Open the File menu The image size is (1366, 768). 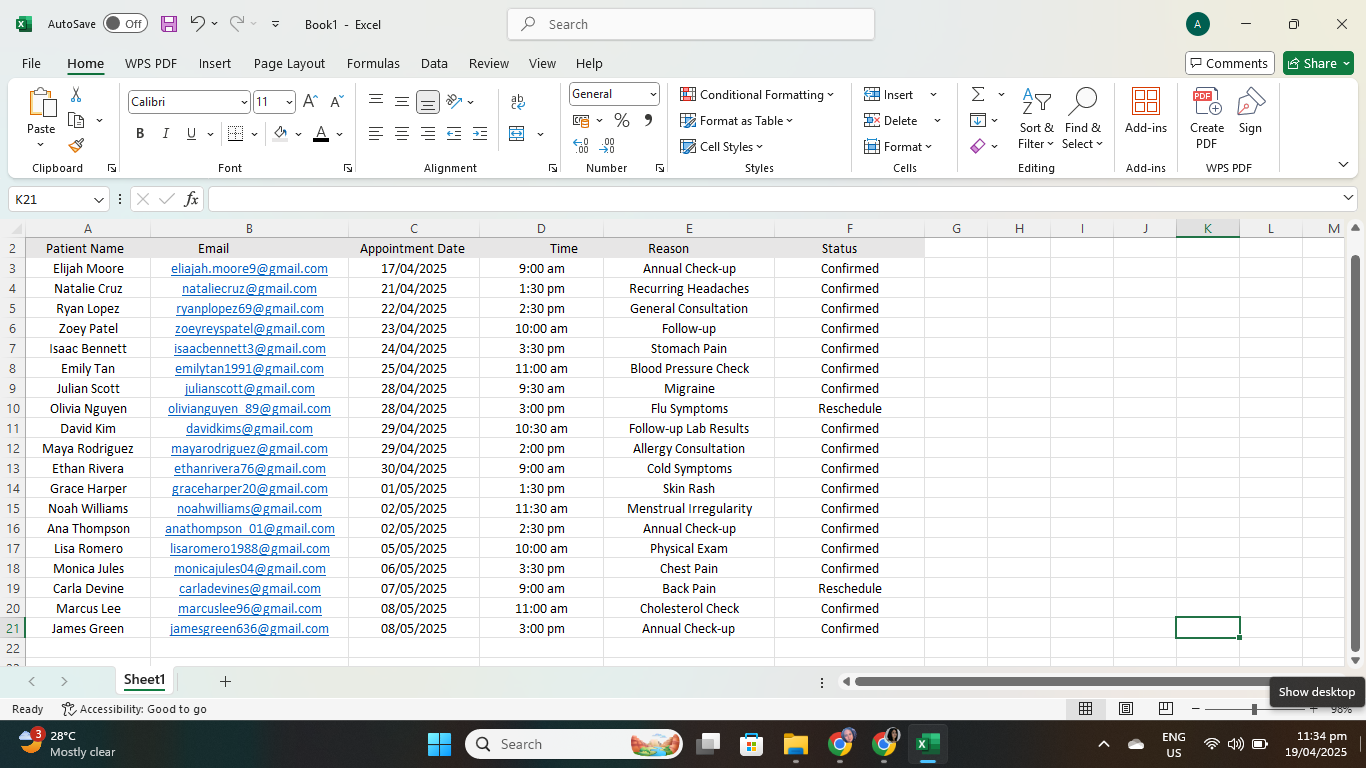(31, 63)
